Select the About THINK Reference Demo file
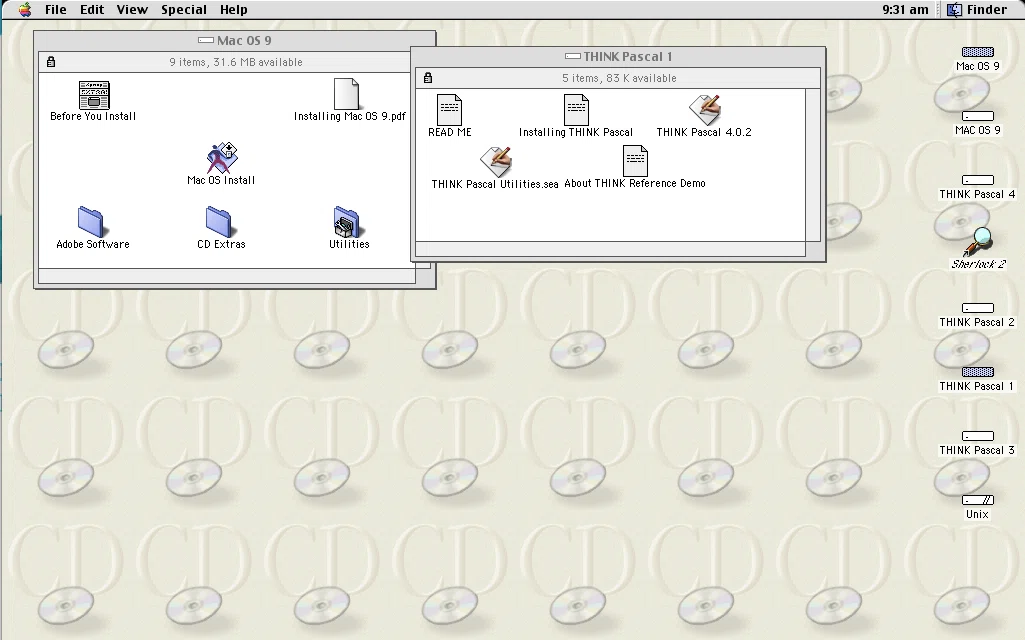 [635, 161]
